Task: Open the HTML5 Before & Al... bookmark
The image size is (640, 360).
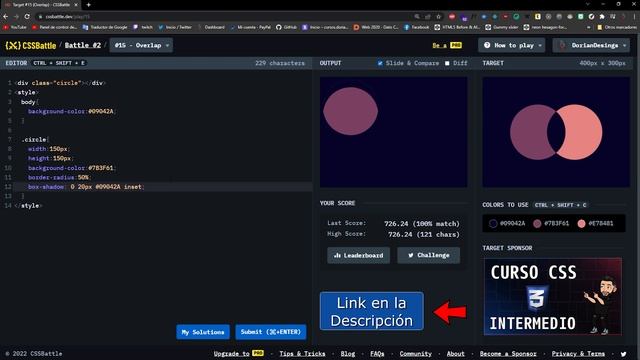Action: click(x=457, y=27)
